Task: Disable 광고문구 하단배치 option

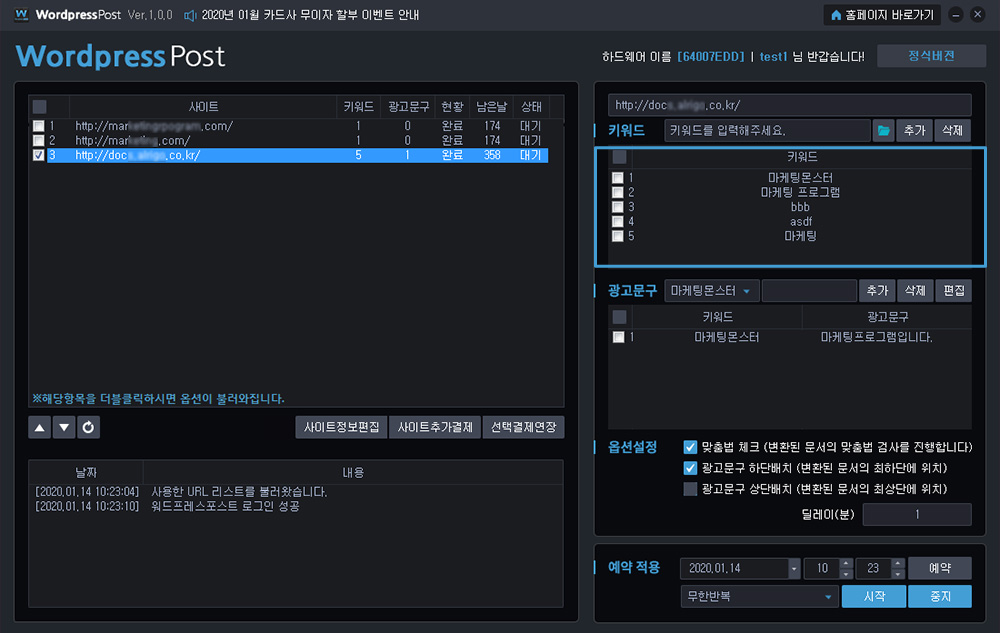Action: click(x=690, y=469)
